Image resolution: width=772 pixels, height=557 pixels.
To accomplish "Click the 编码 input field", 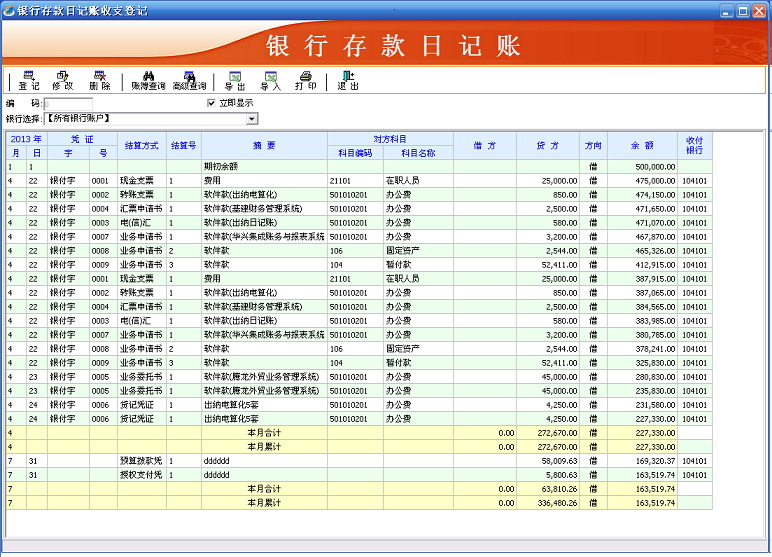I will coord(68,103).
